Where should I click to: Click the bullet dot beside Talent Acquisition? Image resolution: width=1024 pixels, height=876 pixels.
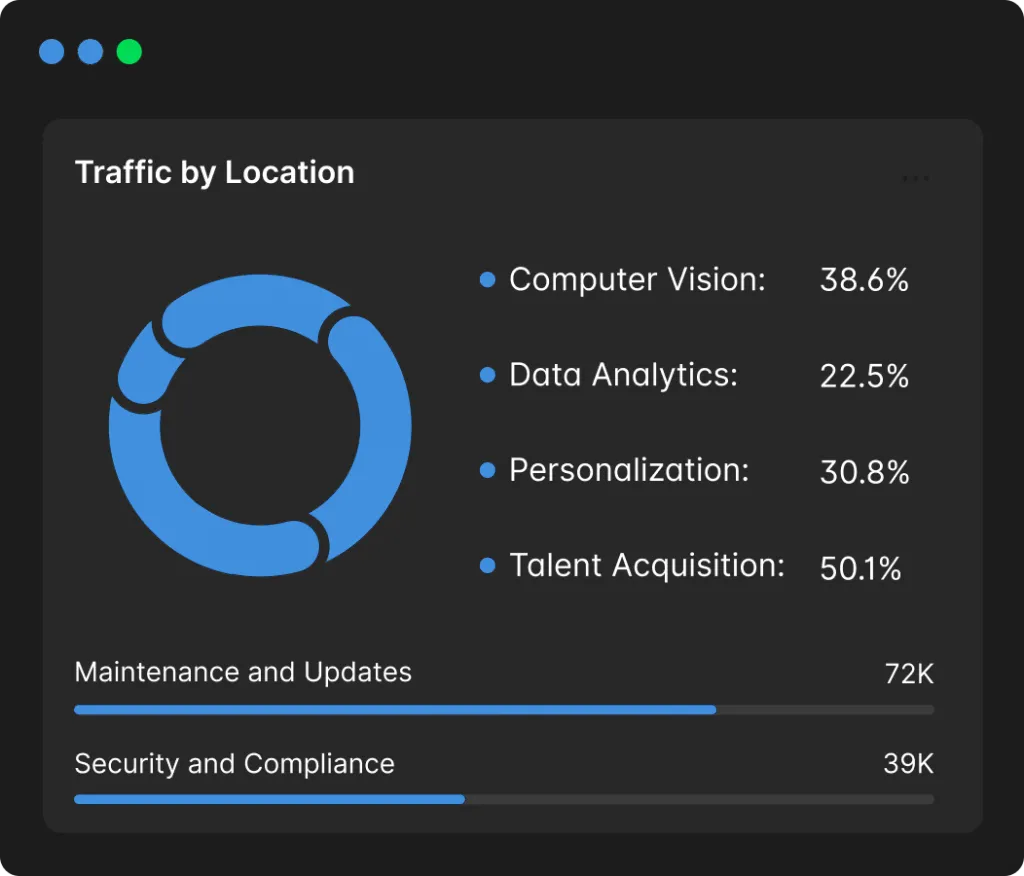488,566
